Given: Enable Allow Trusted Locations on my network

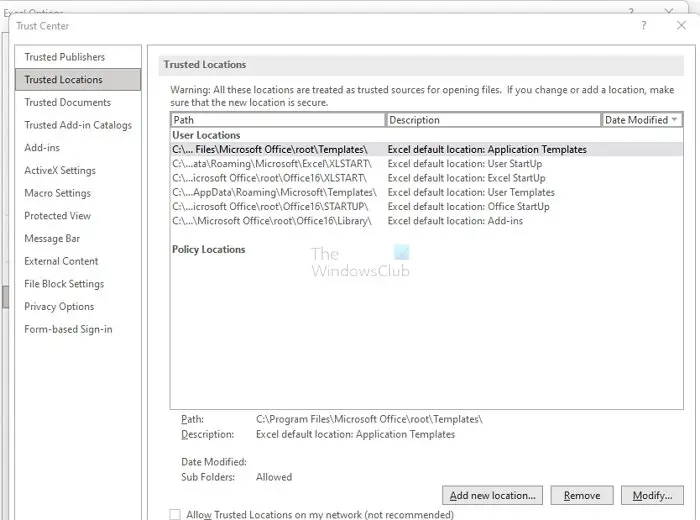Looking at the screenshot, I should point(175,515).
